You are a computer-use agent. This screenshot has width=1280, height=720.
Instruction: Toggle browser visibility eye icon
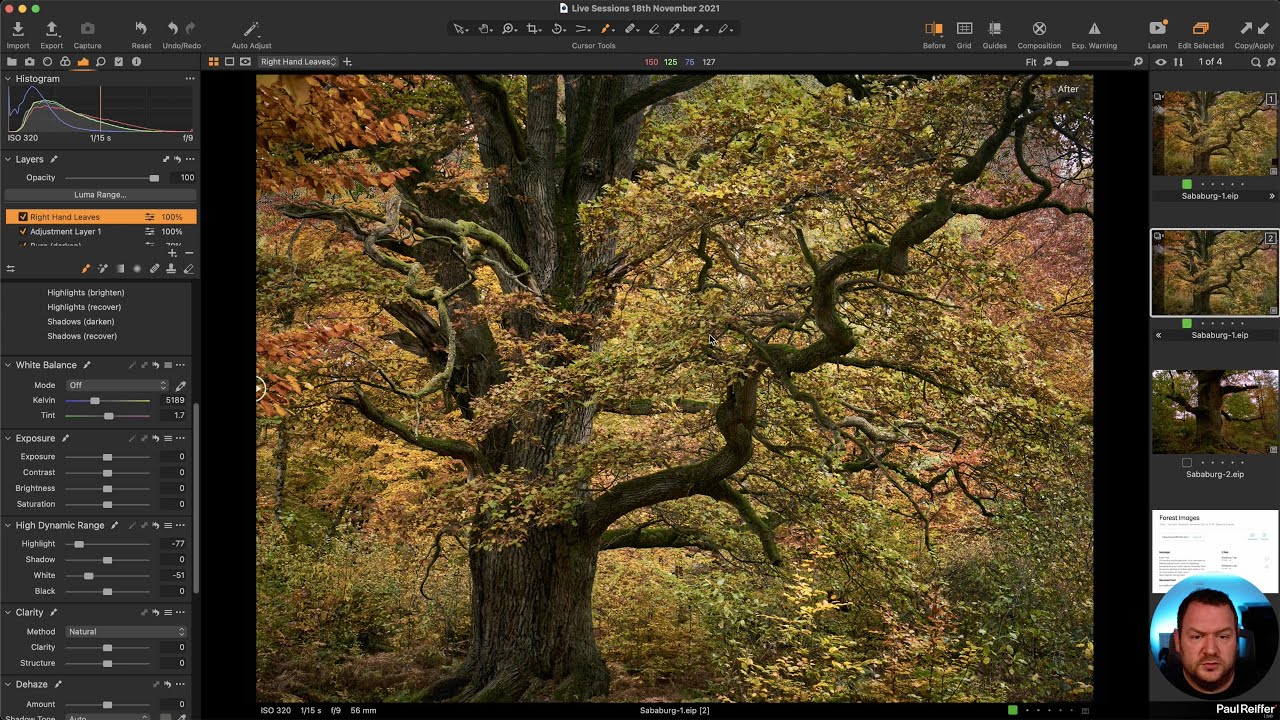tap(1161, 62)
